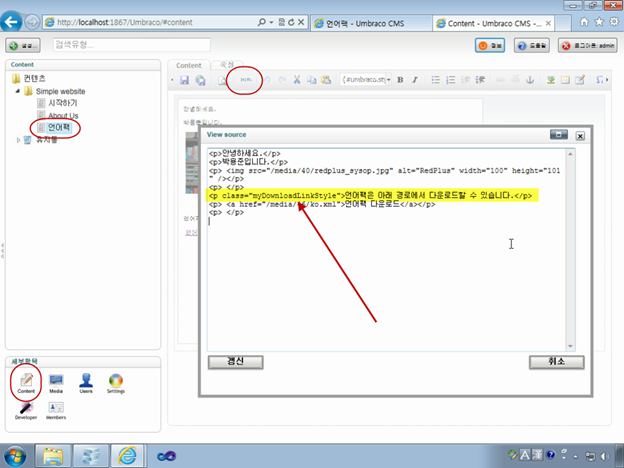This screenshot has height=468, width=624.
Task: Insert an unordered bullet list
Action: click(436, 80)
